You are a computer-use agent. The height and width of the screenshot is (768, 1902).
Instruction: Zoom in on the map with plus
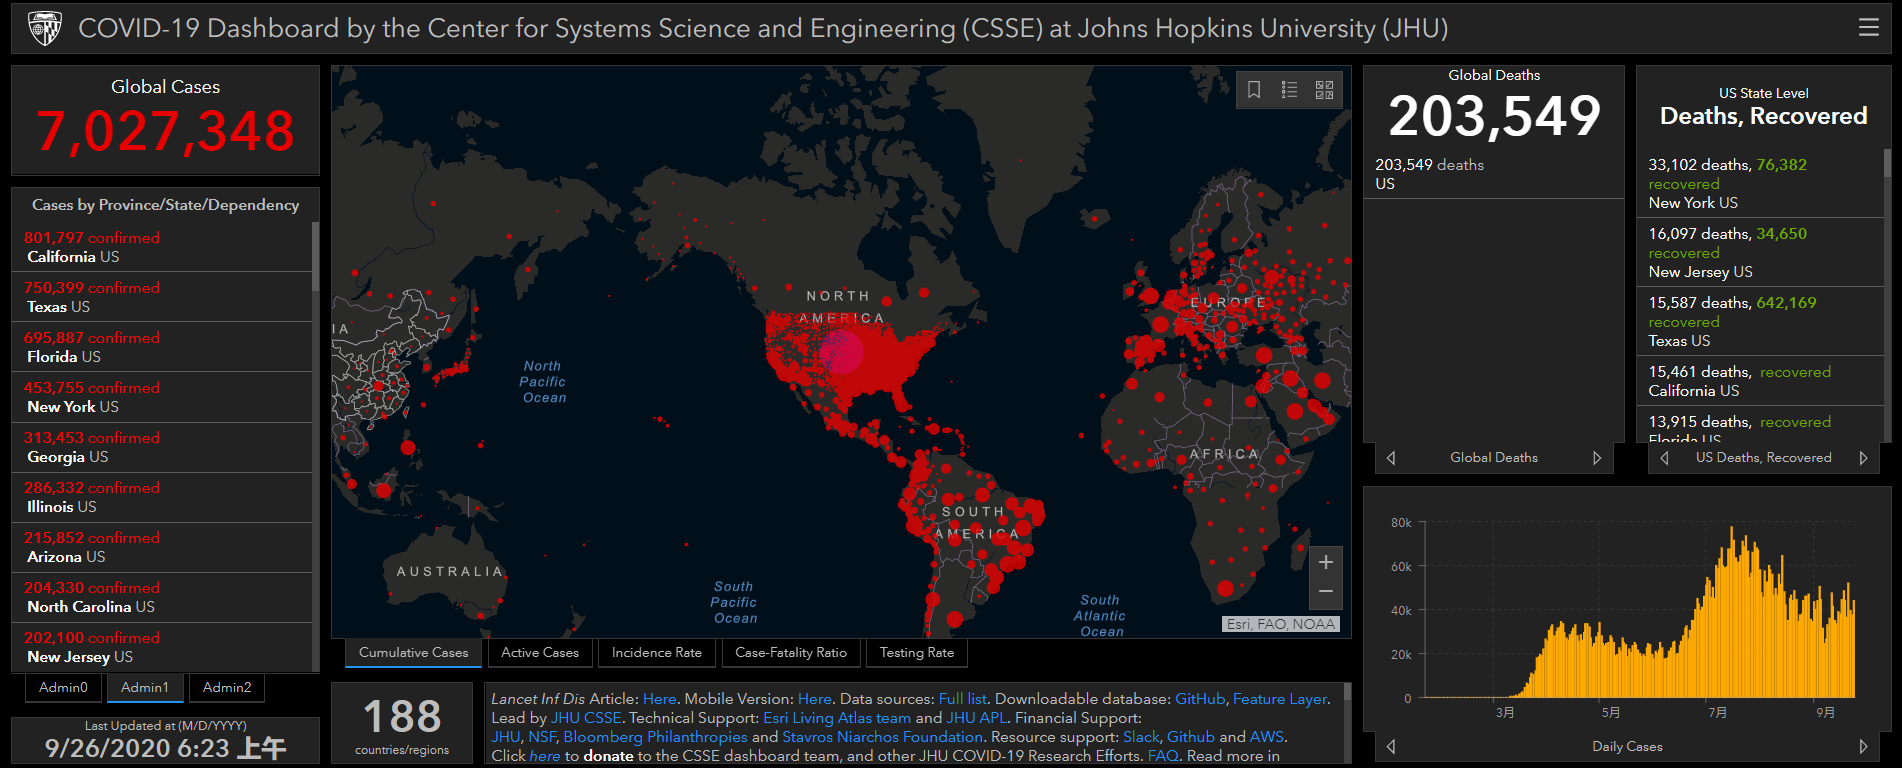1325,562
